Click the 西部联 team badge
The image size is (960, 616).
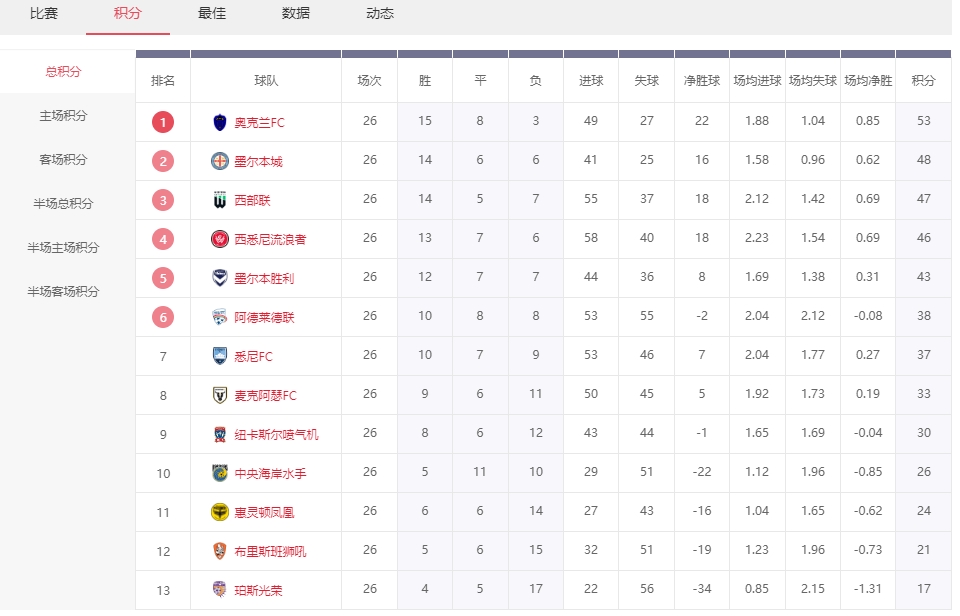point(220,200)
